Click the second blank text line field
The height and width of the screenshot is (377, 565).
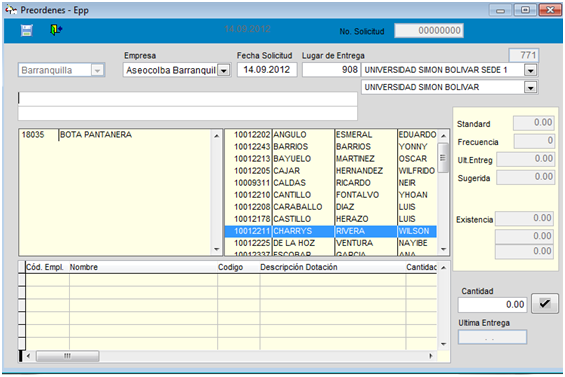click(188, 113)
